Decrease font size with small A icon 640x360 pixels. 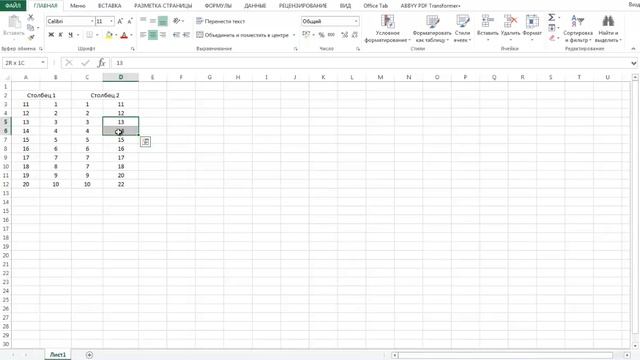pos(130,21)
